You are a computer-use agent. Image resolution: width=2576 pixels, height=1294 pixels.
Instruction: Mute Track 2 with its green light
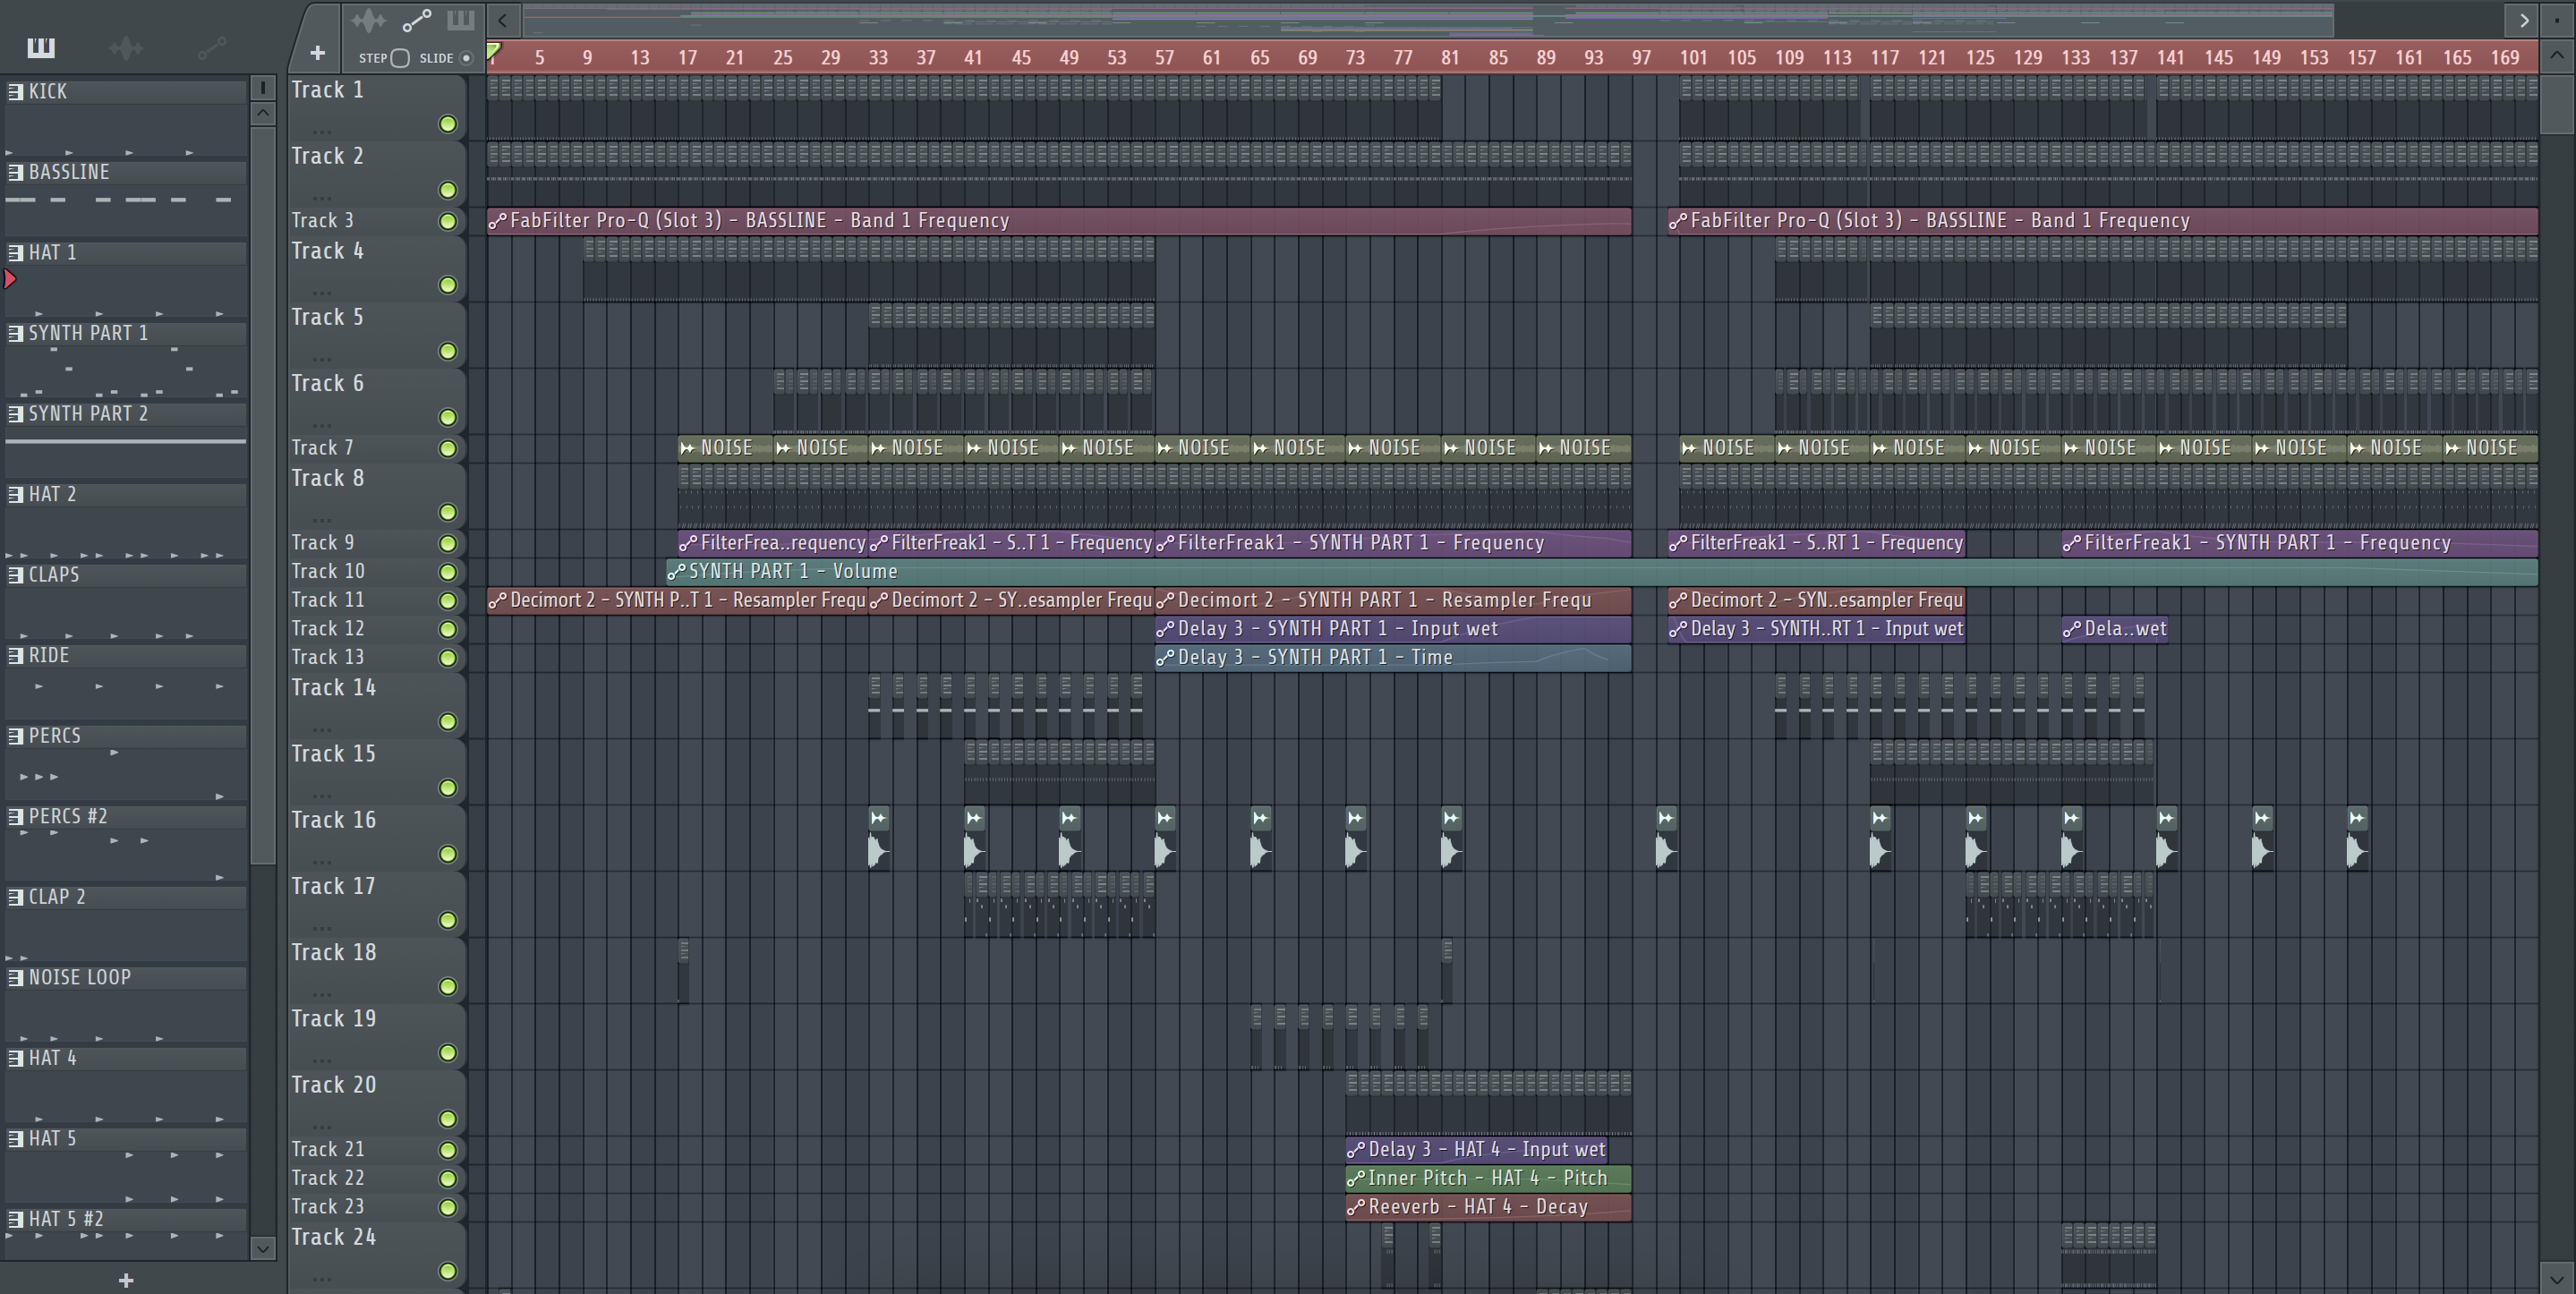(448, 190)
